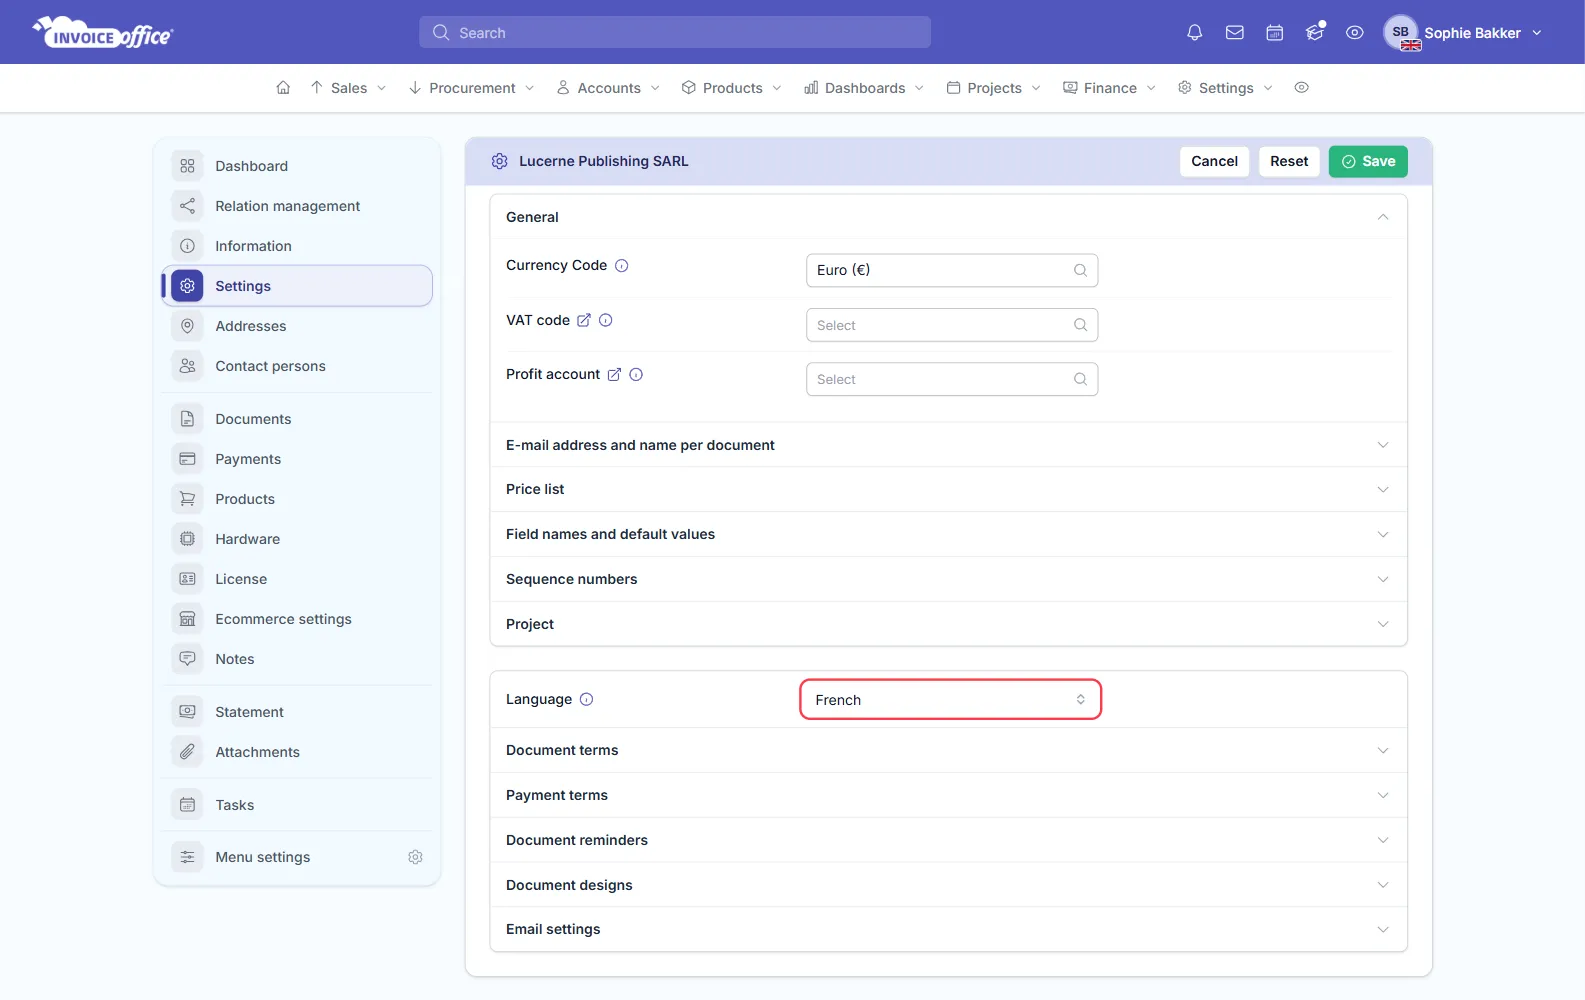Image resolution: width=1585 pixels, height=1000 pixels.
Task: Click the Search field
Action: 675,32
